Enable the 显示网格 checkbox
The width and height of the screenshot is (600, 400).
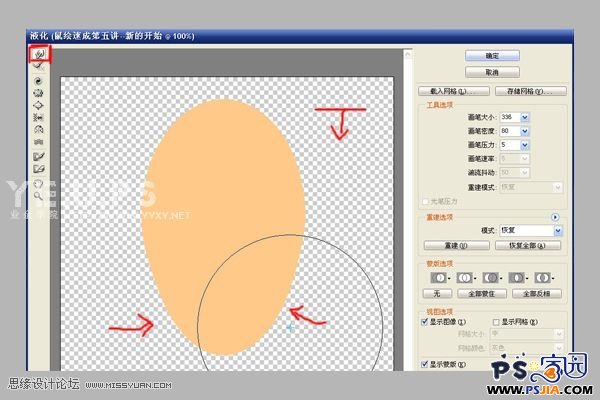(496, 322)
